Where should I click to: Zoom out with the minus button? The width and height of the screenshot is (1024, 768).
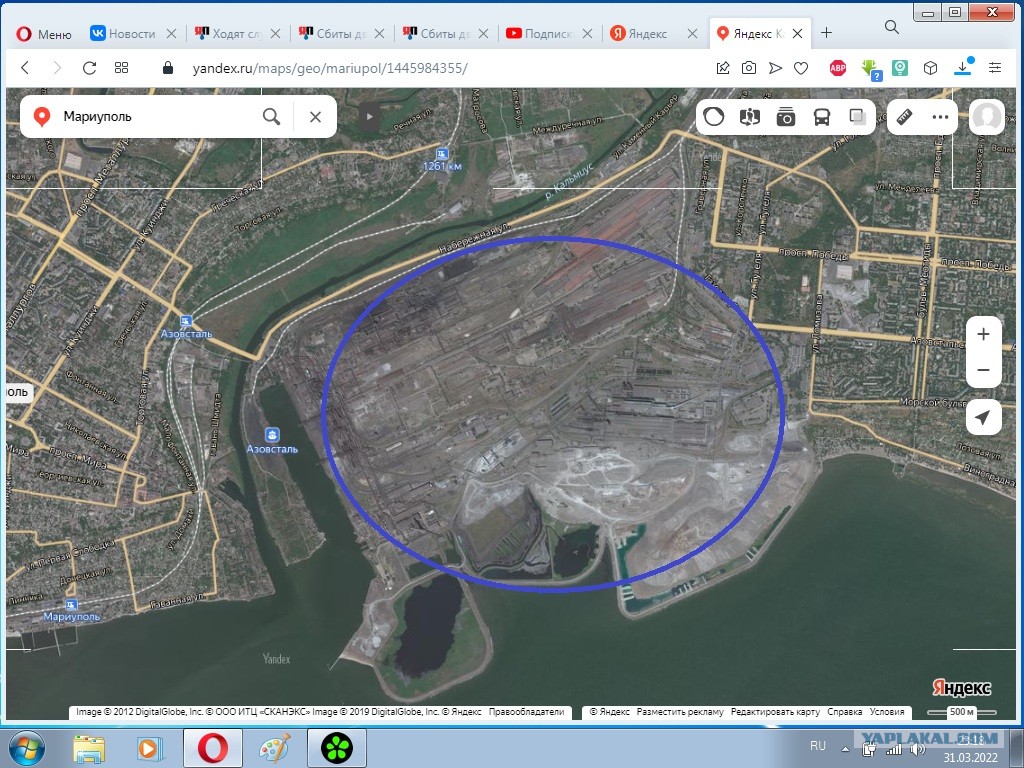point(984,370)
